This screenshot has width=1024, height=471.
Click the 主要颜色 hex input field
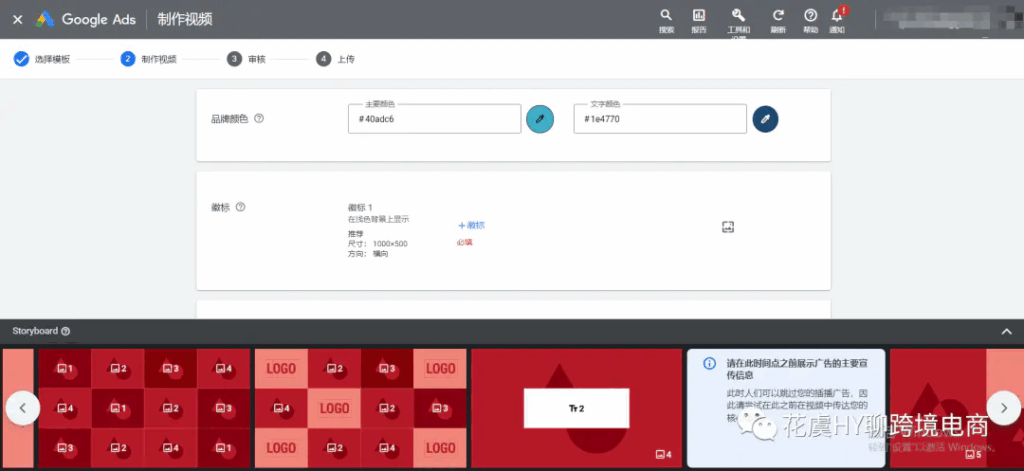435,119
